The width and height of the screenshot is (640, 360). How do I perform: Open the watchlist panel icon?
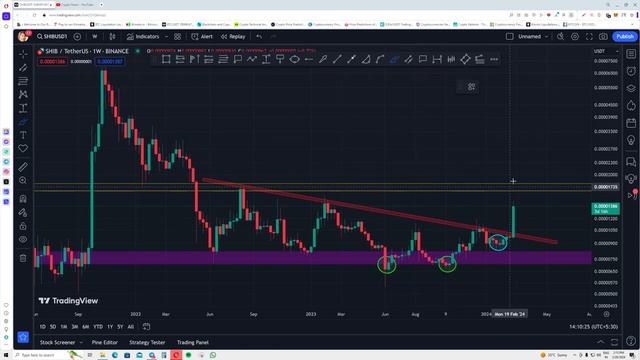[631, 54]
